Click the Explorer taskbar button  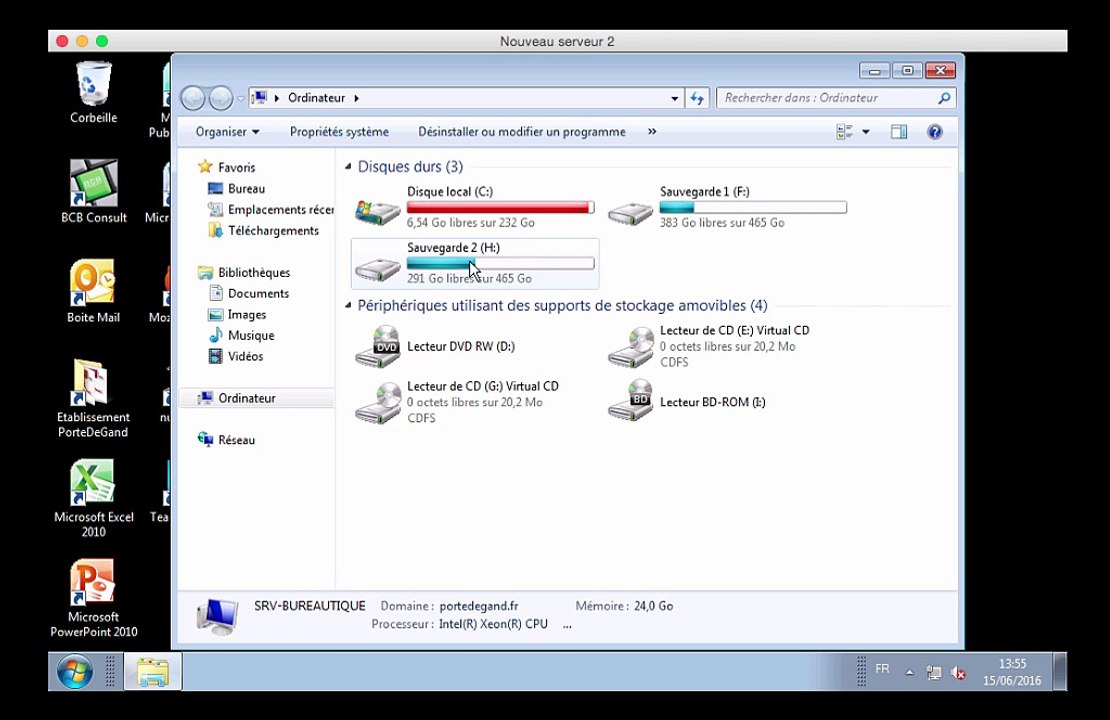pyautogui.click(x=153, y=671)
